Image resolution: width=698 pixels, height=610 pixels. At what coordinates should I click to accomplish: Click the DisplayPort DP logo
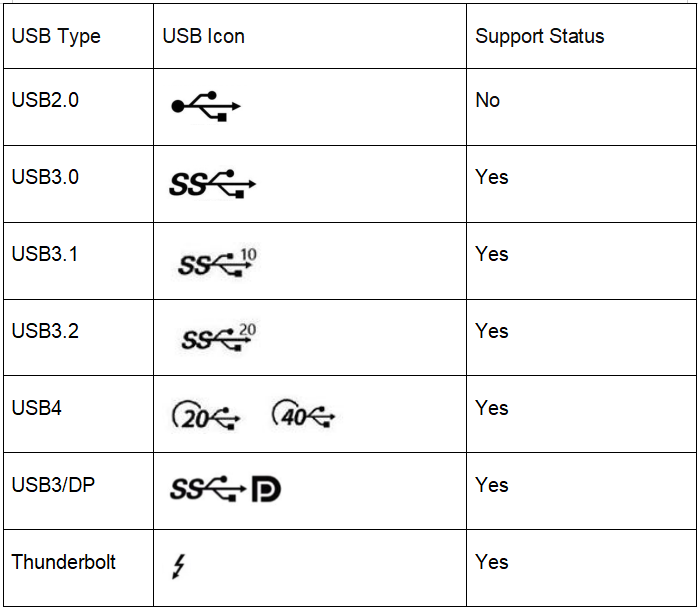pos(266,489)
